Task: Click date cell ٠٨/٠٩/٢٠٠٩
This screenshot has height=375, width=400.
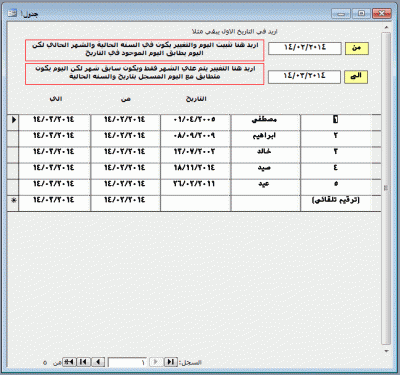Action: pyautogui.click(x=195, y=138)
